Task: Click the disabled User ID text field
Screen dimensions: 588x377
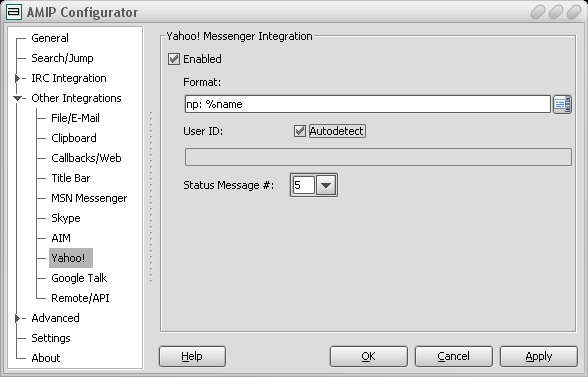Action: pos(378,157)
